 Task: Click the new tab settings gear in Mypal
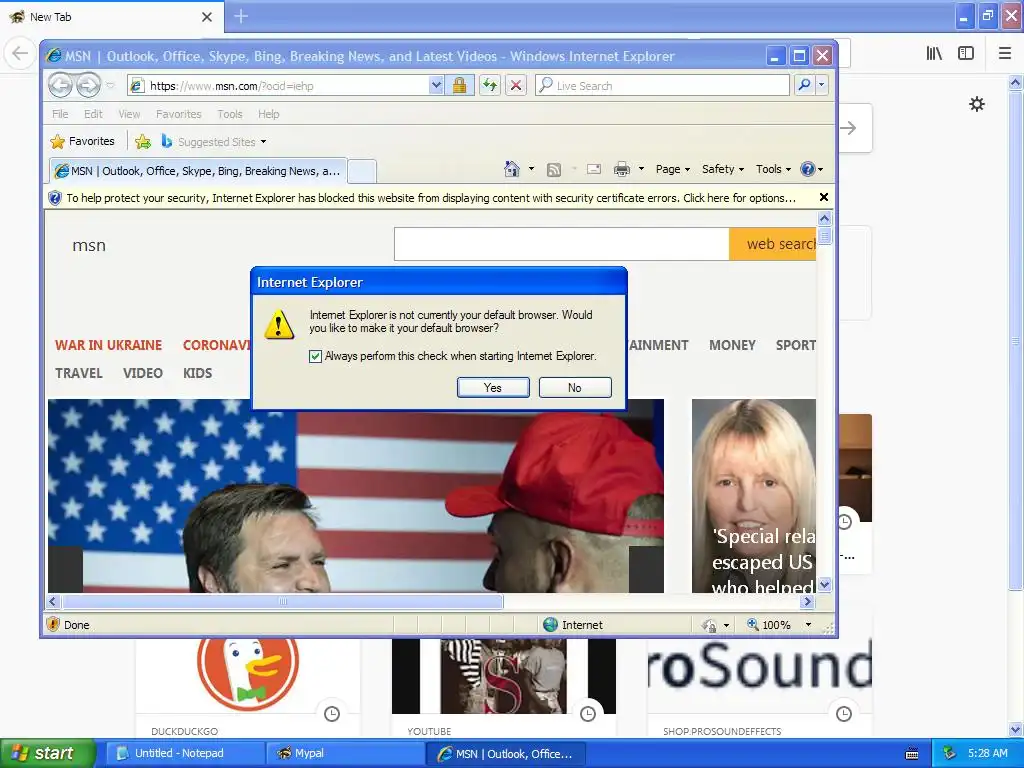point(976,104)
